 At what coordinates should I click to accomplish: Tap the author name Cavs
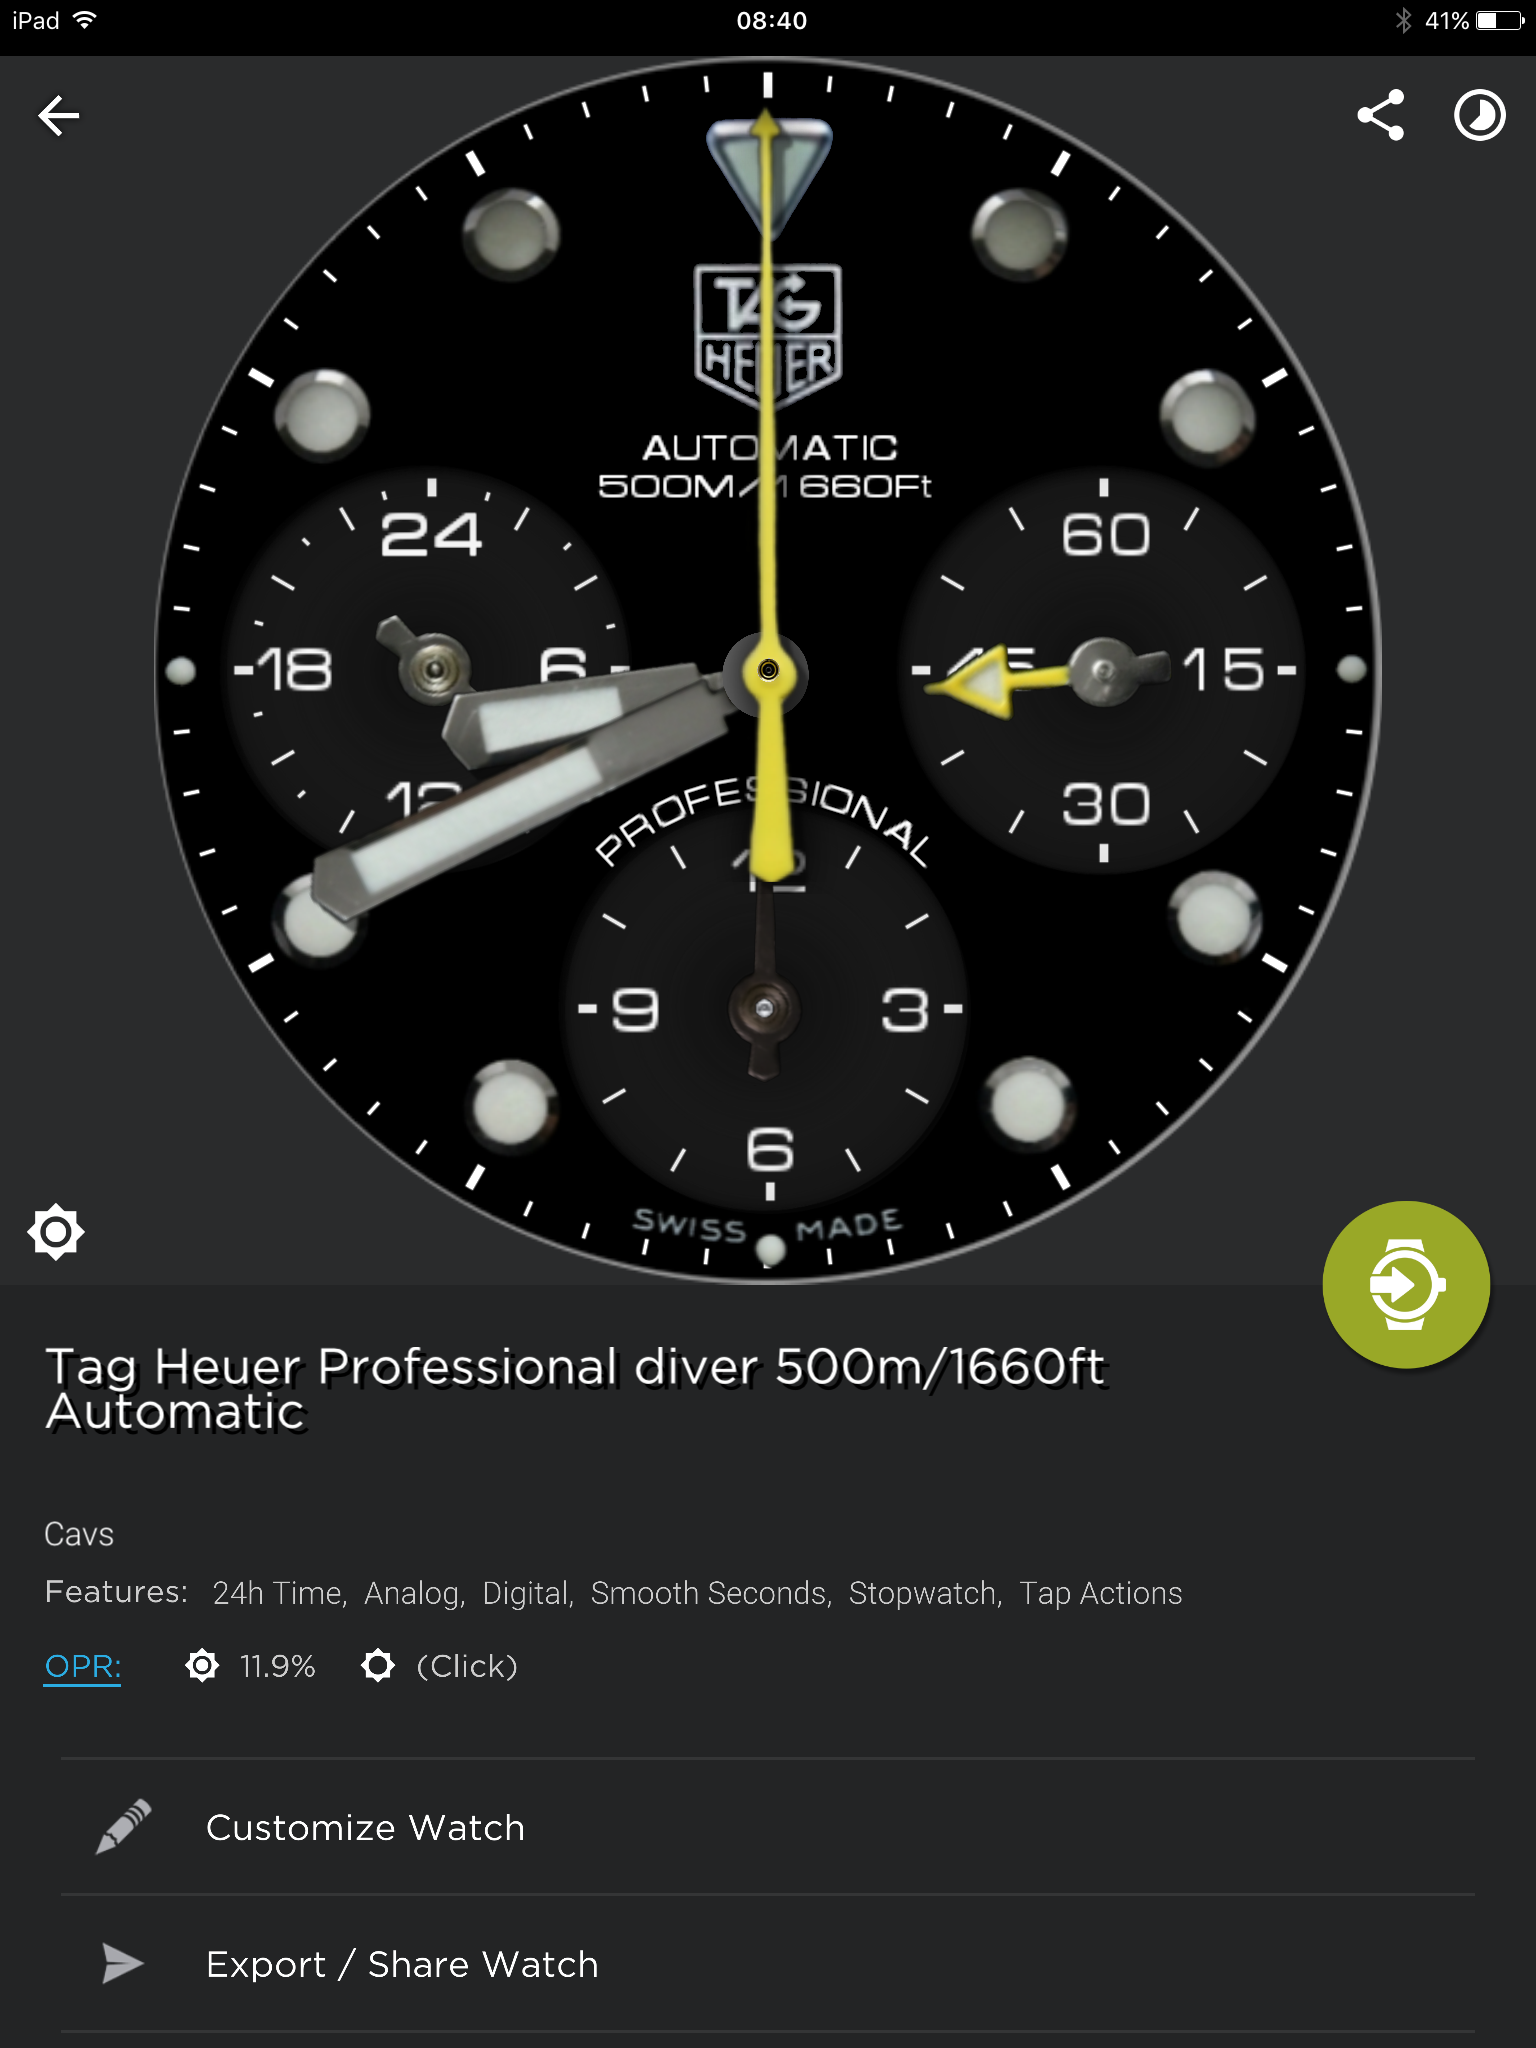79,1534
